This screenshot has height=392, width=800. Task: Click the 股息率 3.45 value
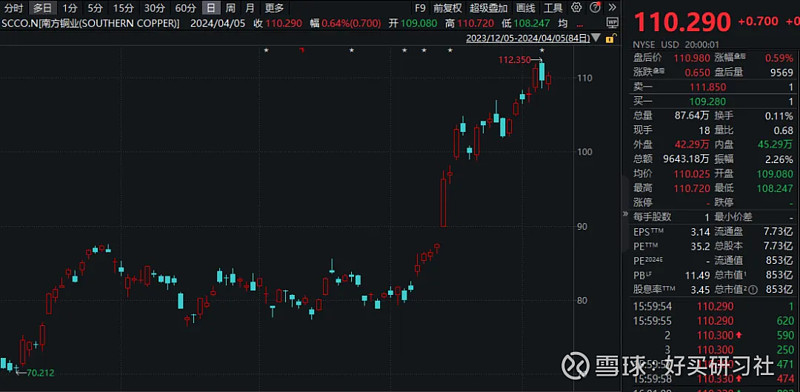pyautogui.click(x=701, y=289)
